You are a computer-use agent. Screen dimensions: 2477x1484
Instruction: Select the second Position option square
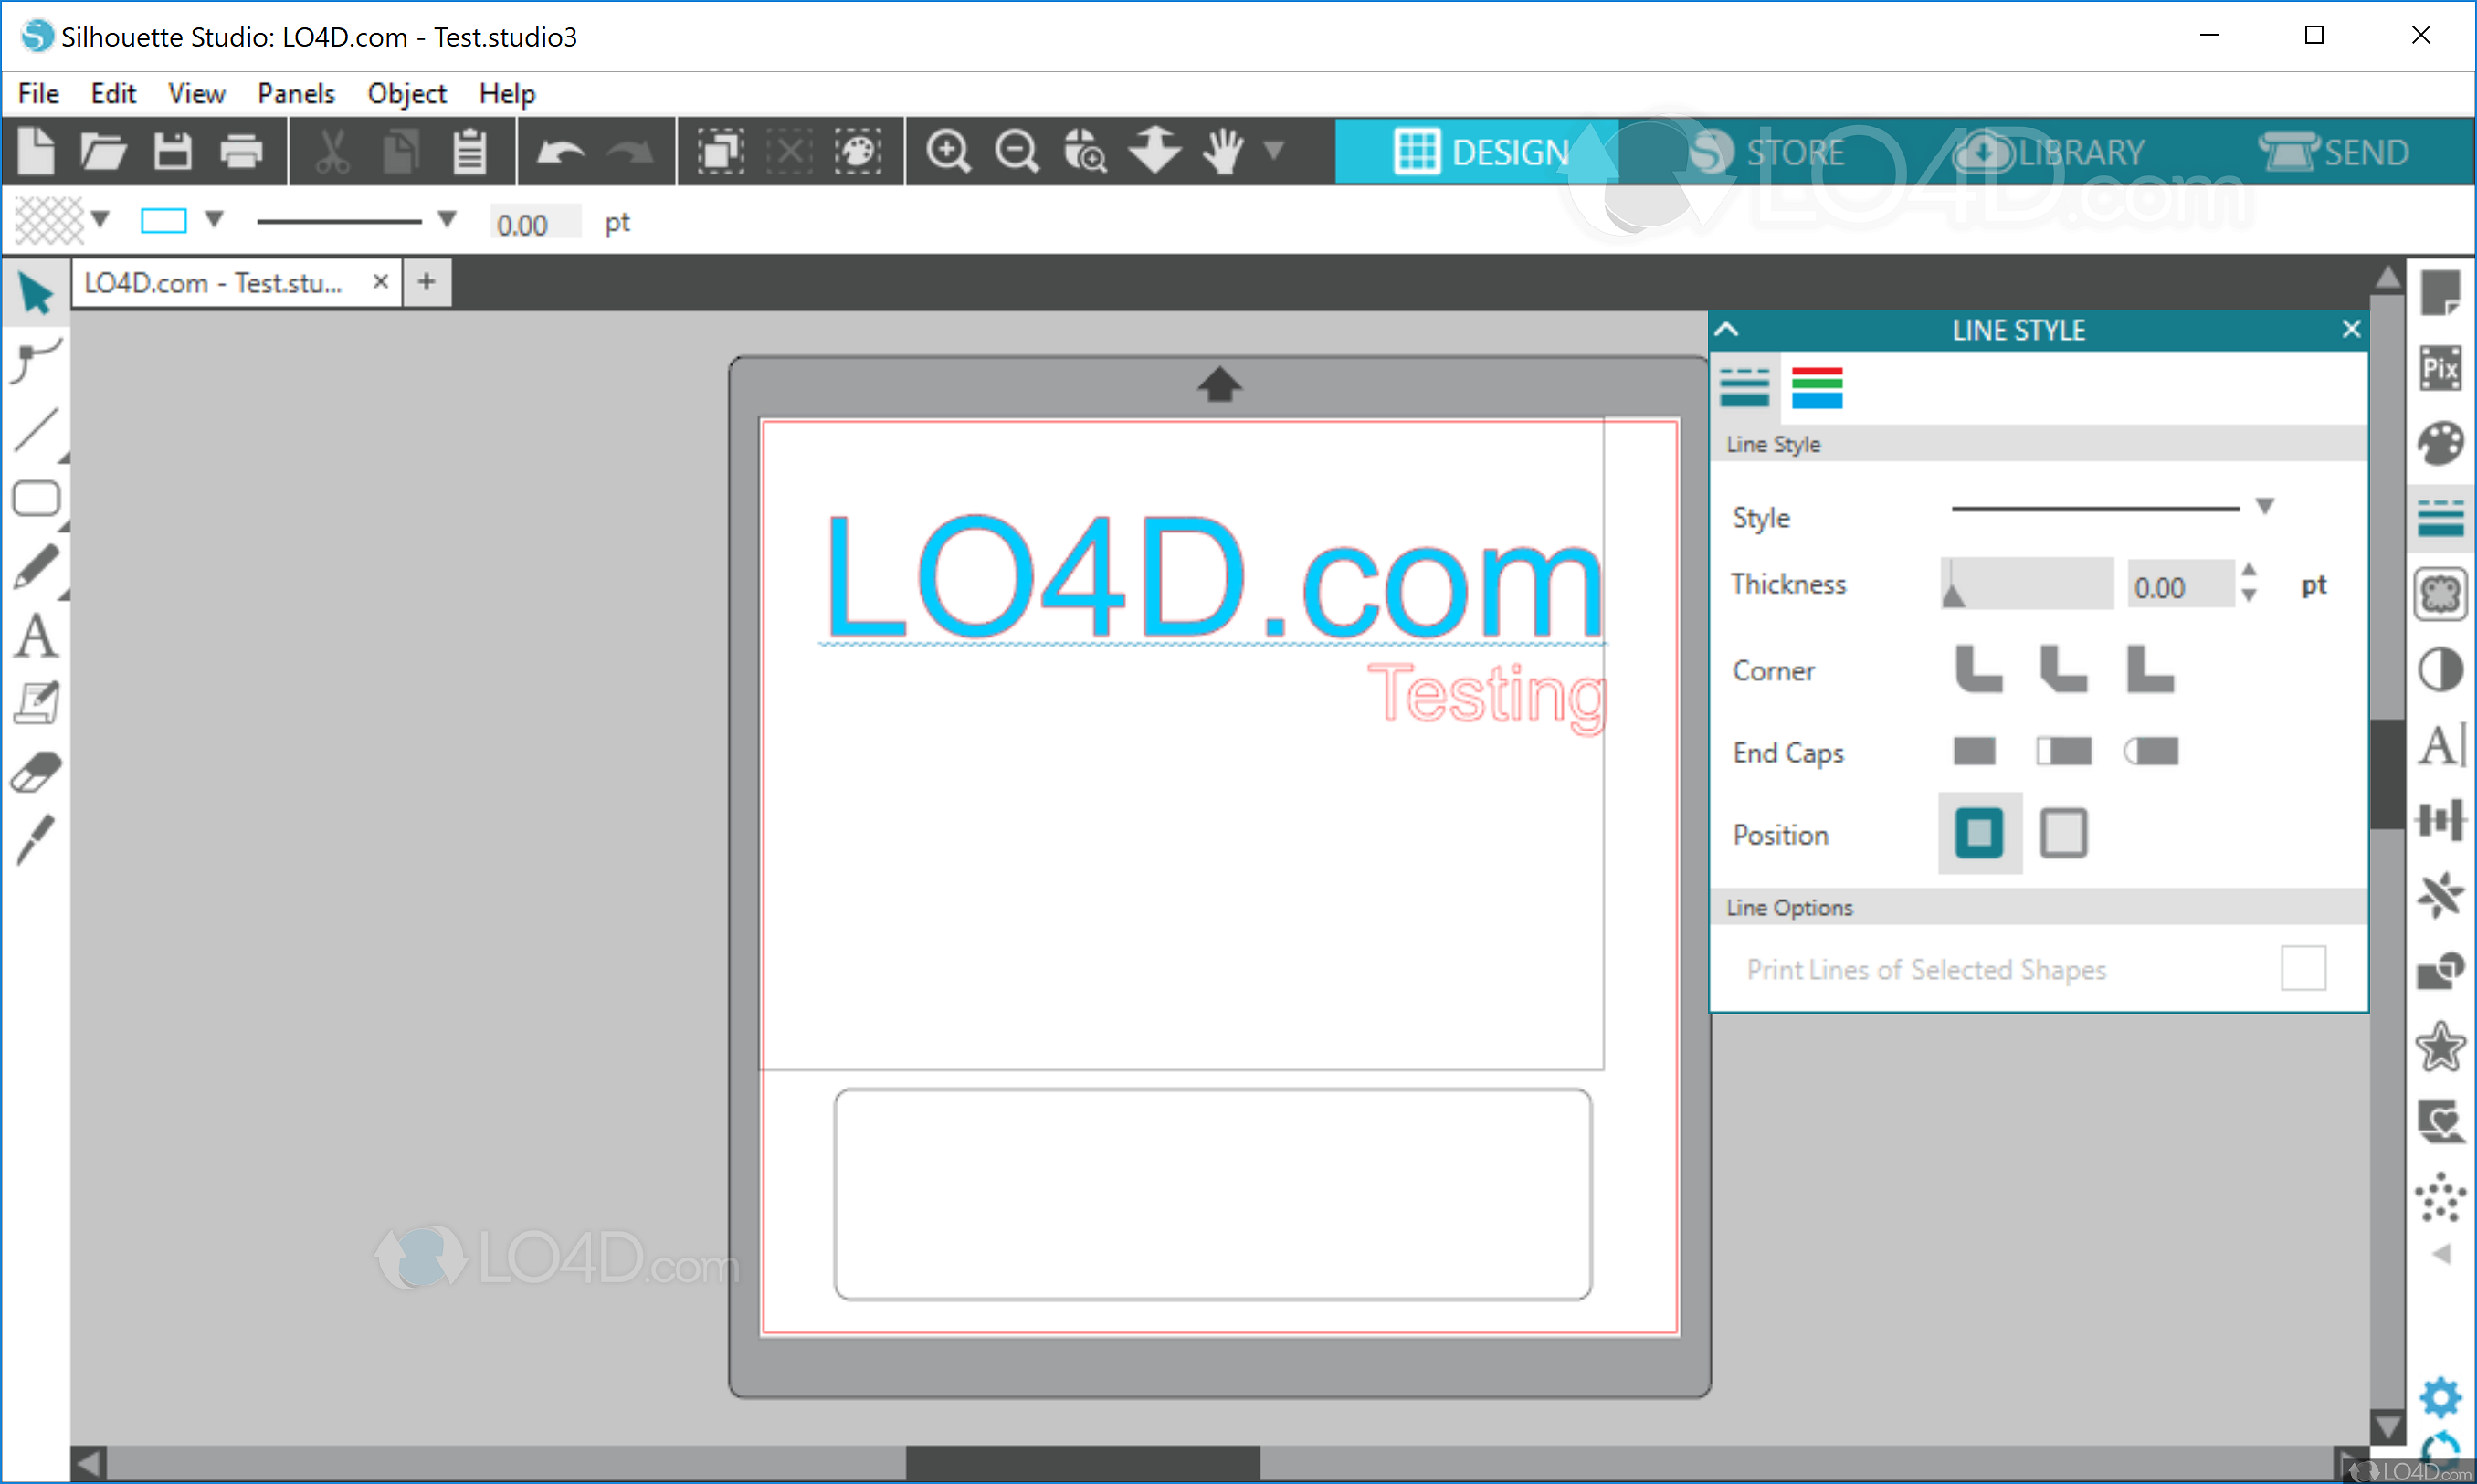[2063, 834]
